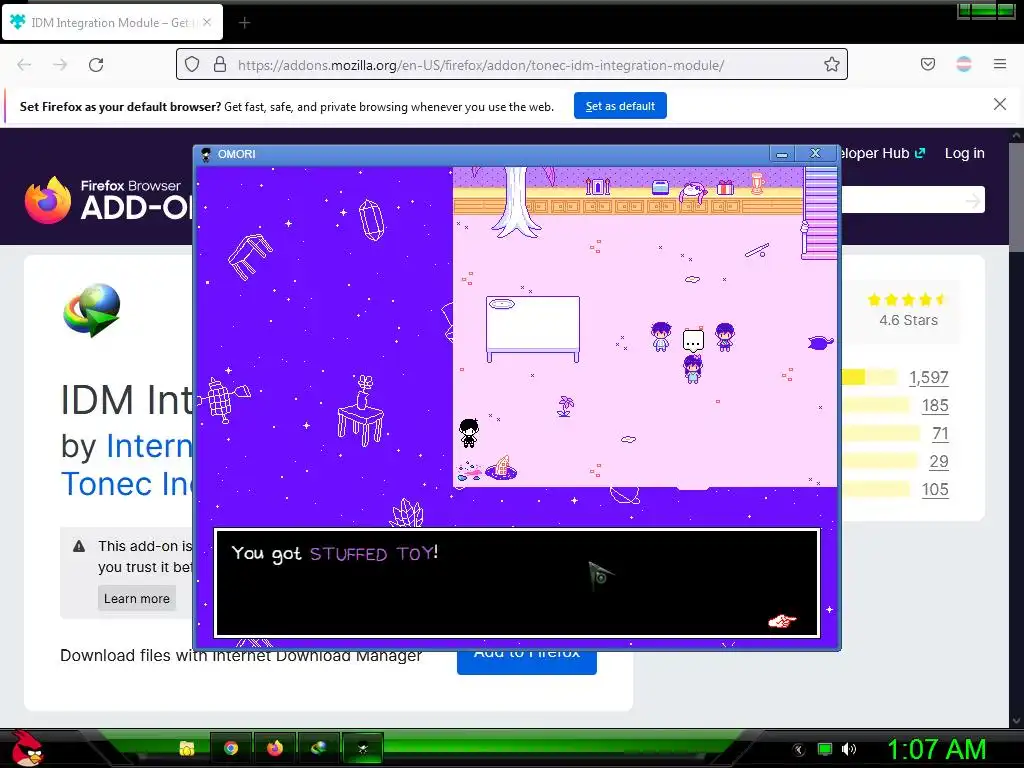Open the 29 two-star reviews link
Viewport: 1024px width, 768px height.
click(x=938, y=462)
